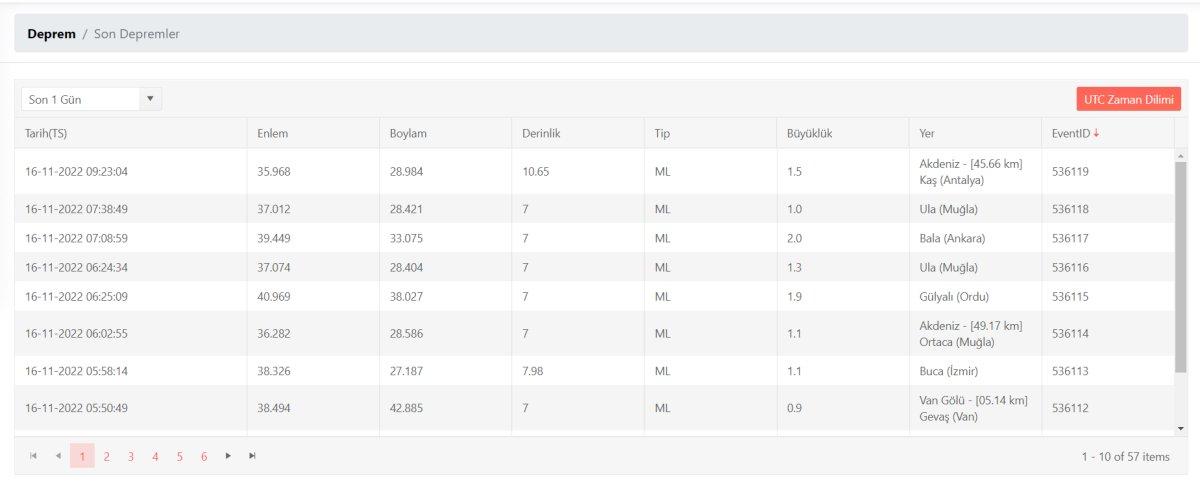This screenshot has width=1200, height=486.
Task: Toggle UTC Zaman Dilimi time zone
Action: [1128, 99]
